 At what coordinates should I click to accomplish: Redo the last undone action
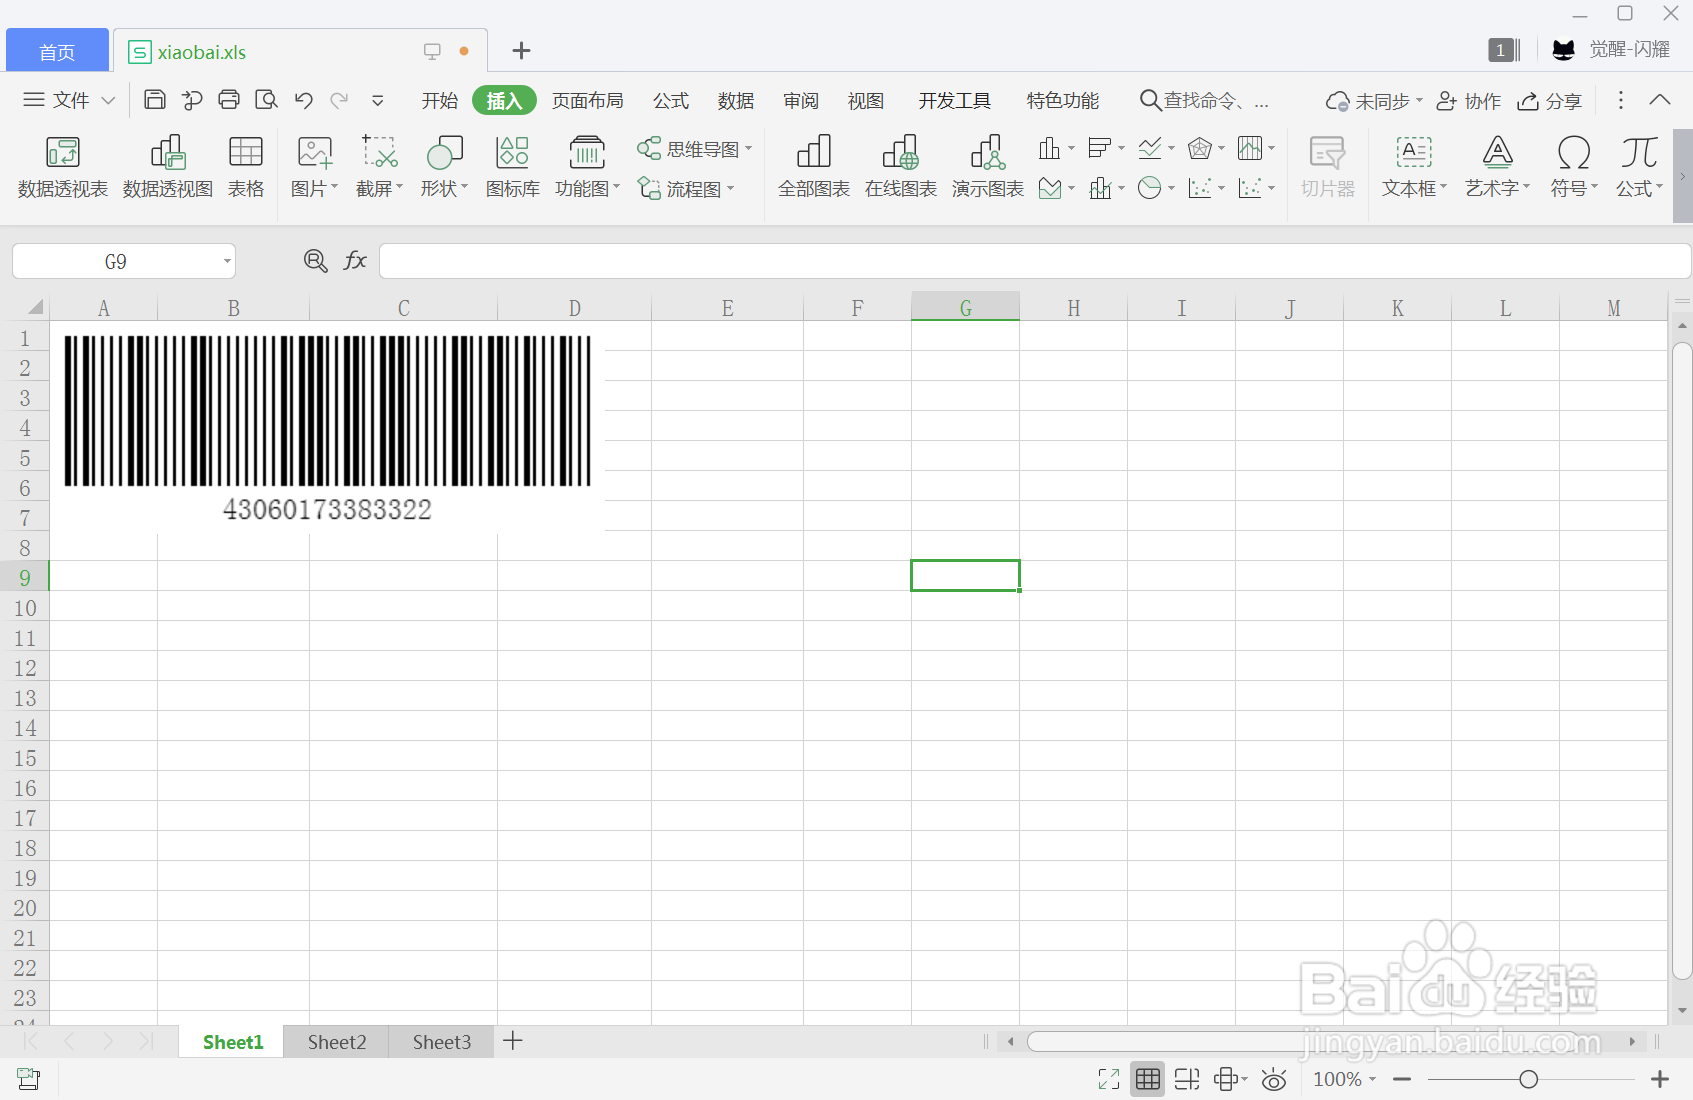point(340,99)
